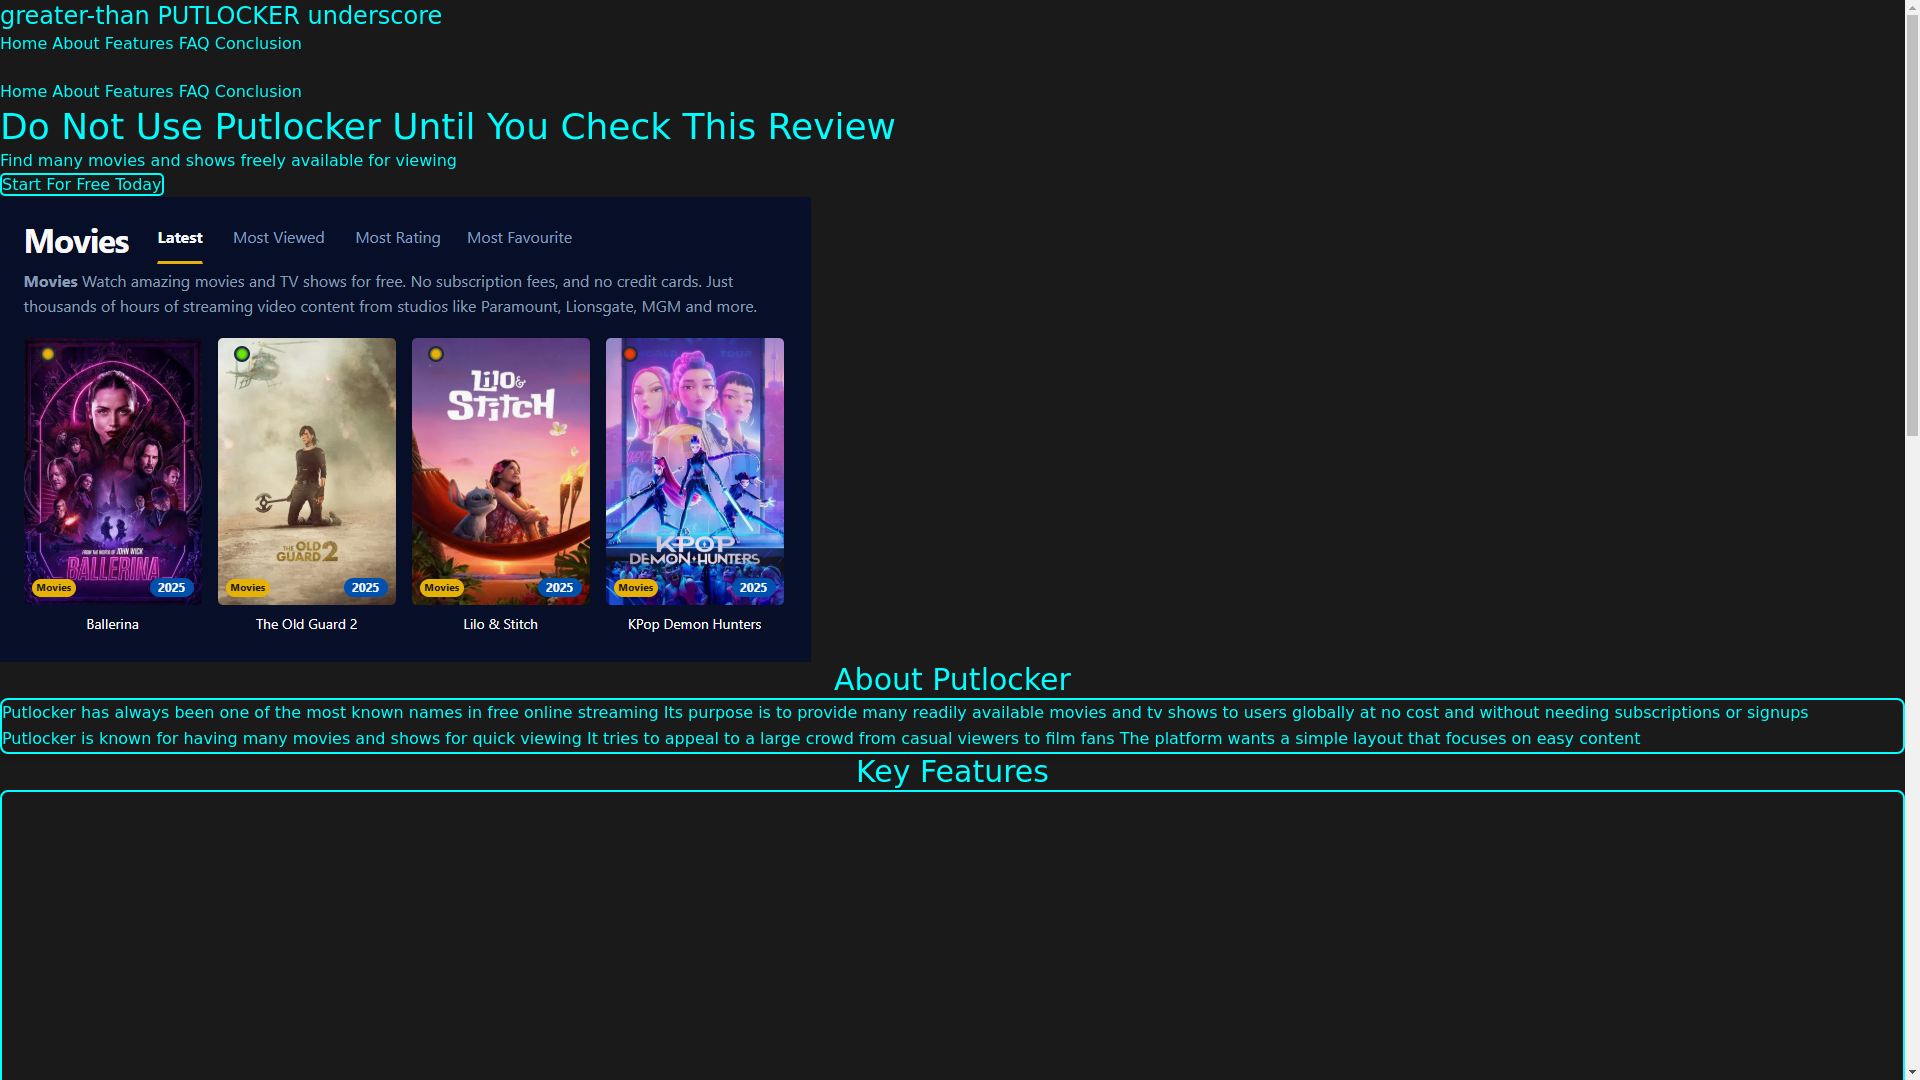Screen dimensions: 1920x1080
Task: Click the Key Features heading
Action: (x=952, y=772)
